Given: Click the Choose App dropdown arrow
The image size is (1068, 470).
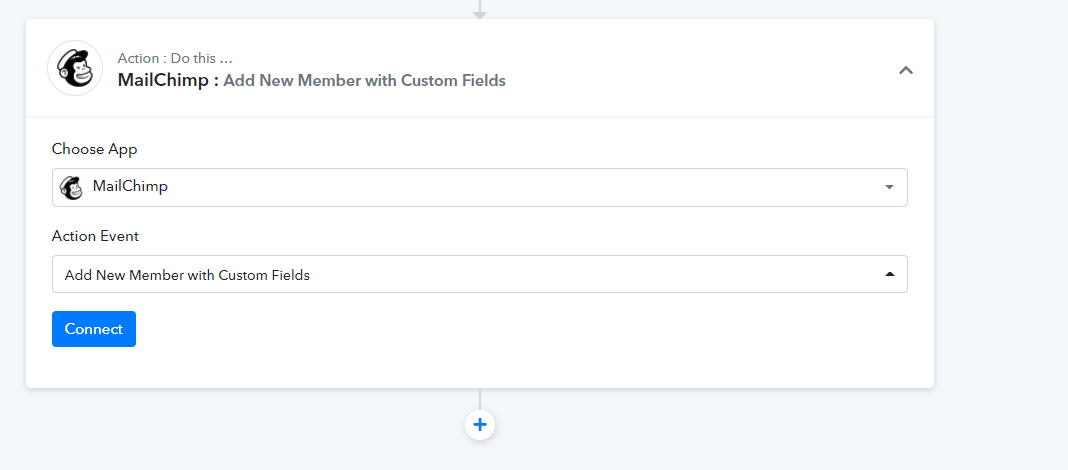Looking at the screenshot, I should [x=889, y=187].
